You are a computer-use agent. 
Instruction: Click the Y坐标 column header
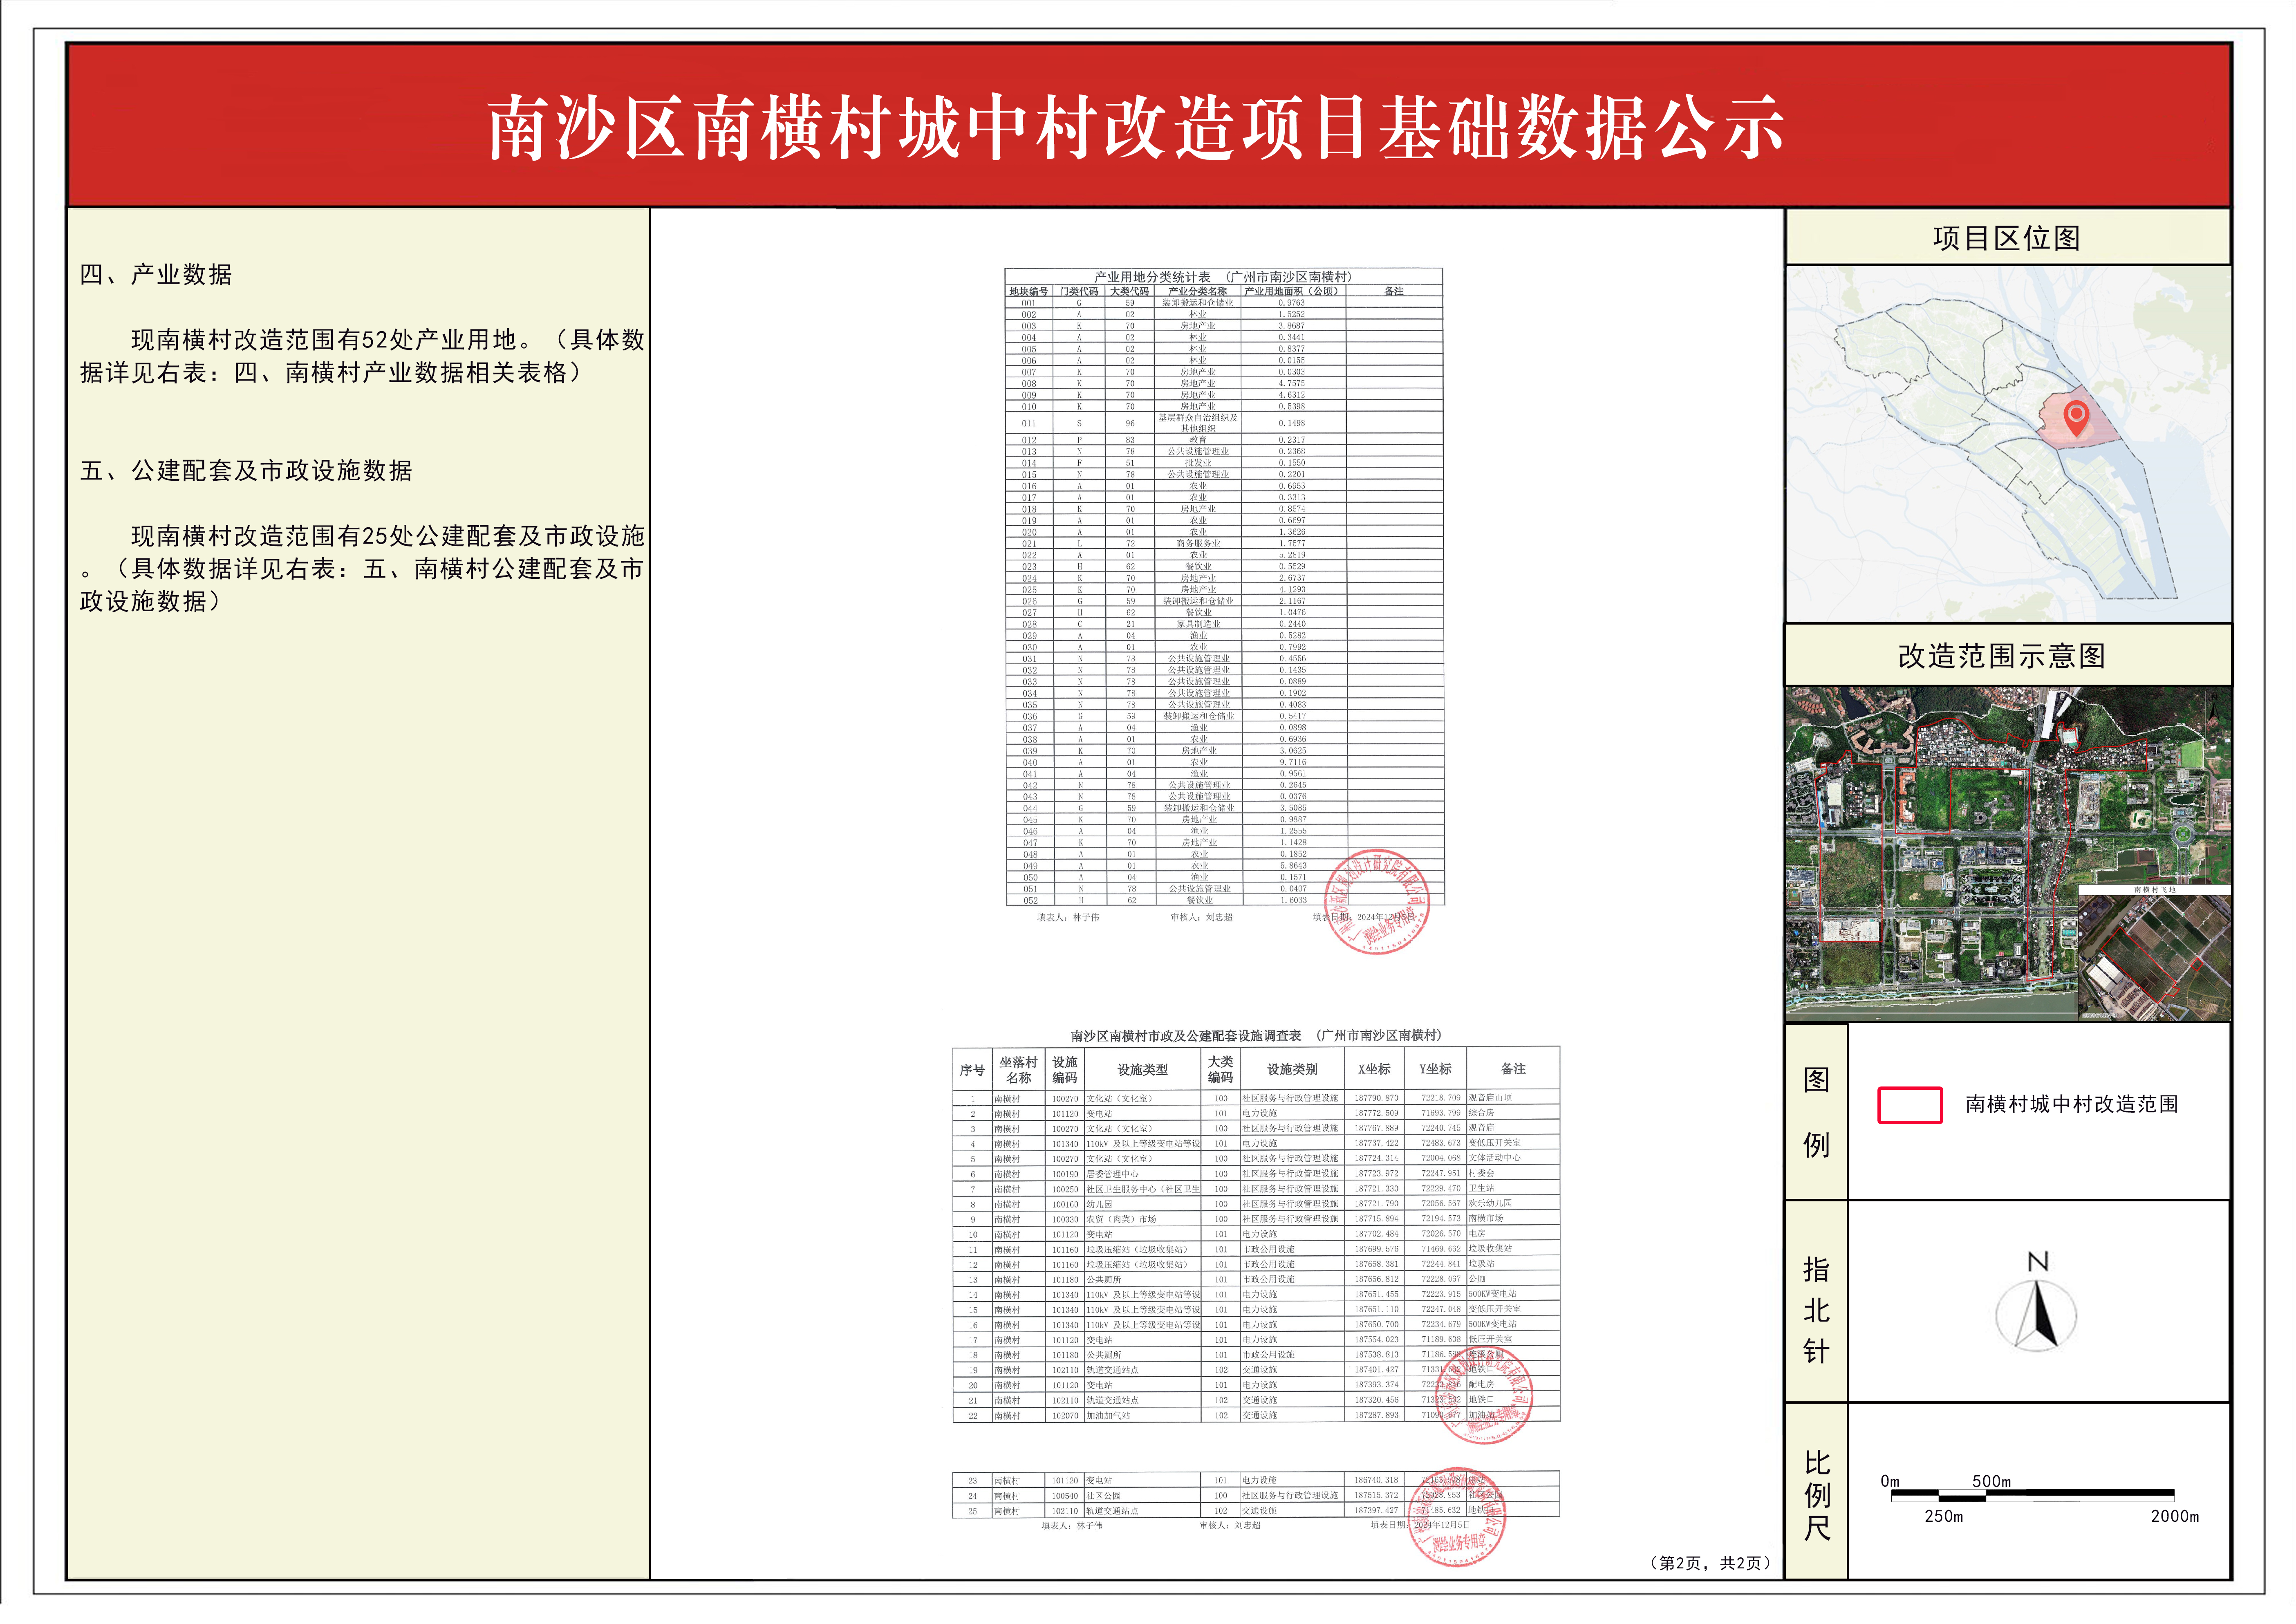(x=1435, y=1069)
